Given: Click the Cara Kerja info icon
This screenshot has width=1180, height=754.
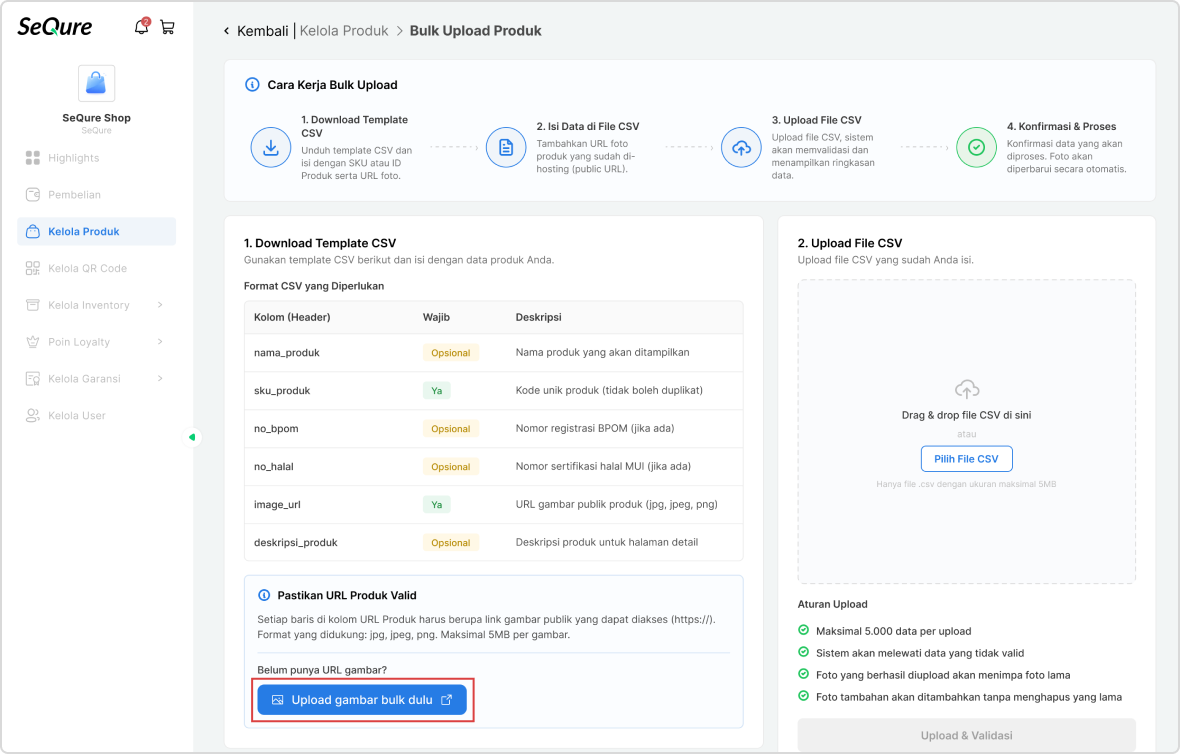Looking at the screenshot, I should (x=252, y=85).
